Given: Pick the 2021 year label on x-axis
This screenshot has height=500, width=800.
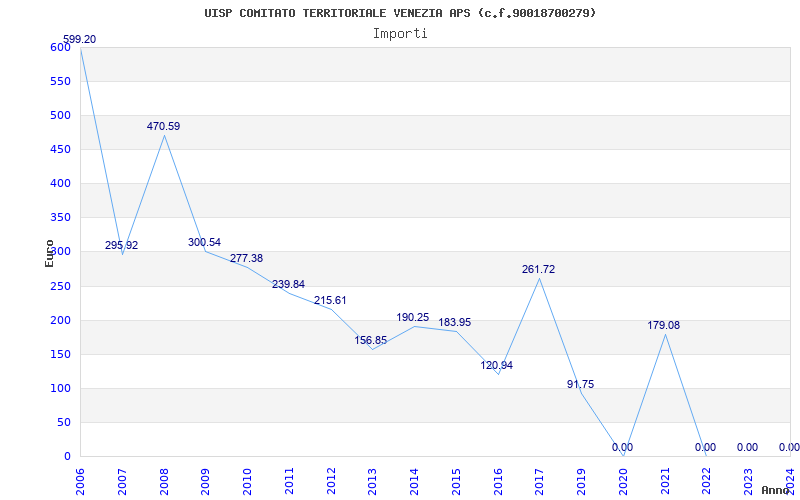Looking at the screenshot, I should [665, 481].
